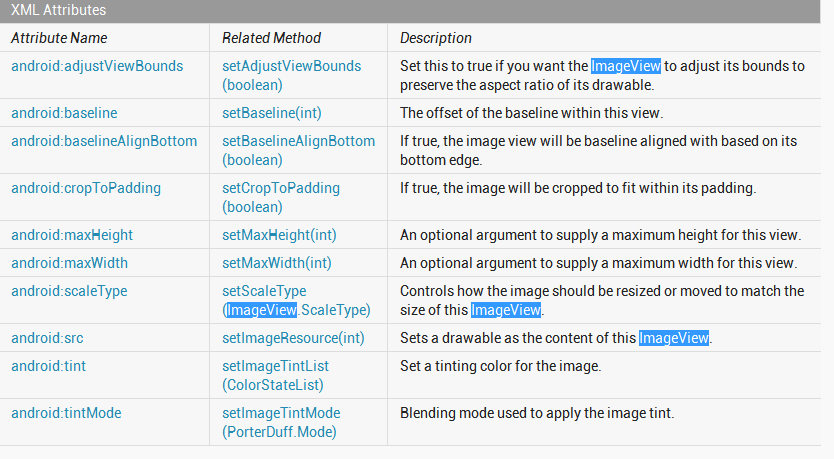This screenshot has width=834, height=459.
Task: Open the android:maxWidth attribute link
Action: pos(69,263)
